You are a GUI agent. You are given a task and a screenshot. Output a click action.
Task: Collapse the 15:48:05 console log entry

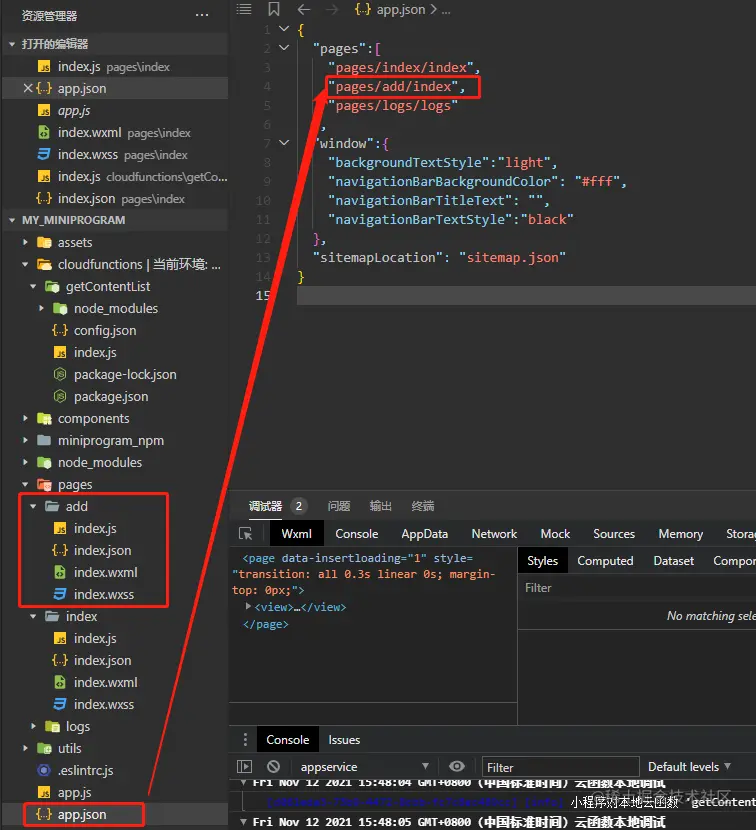[244, 822]
